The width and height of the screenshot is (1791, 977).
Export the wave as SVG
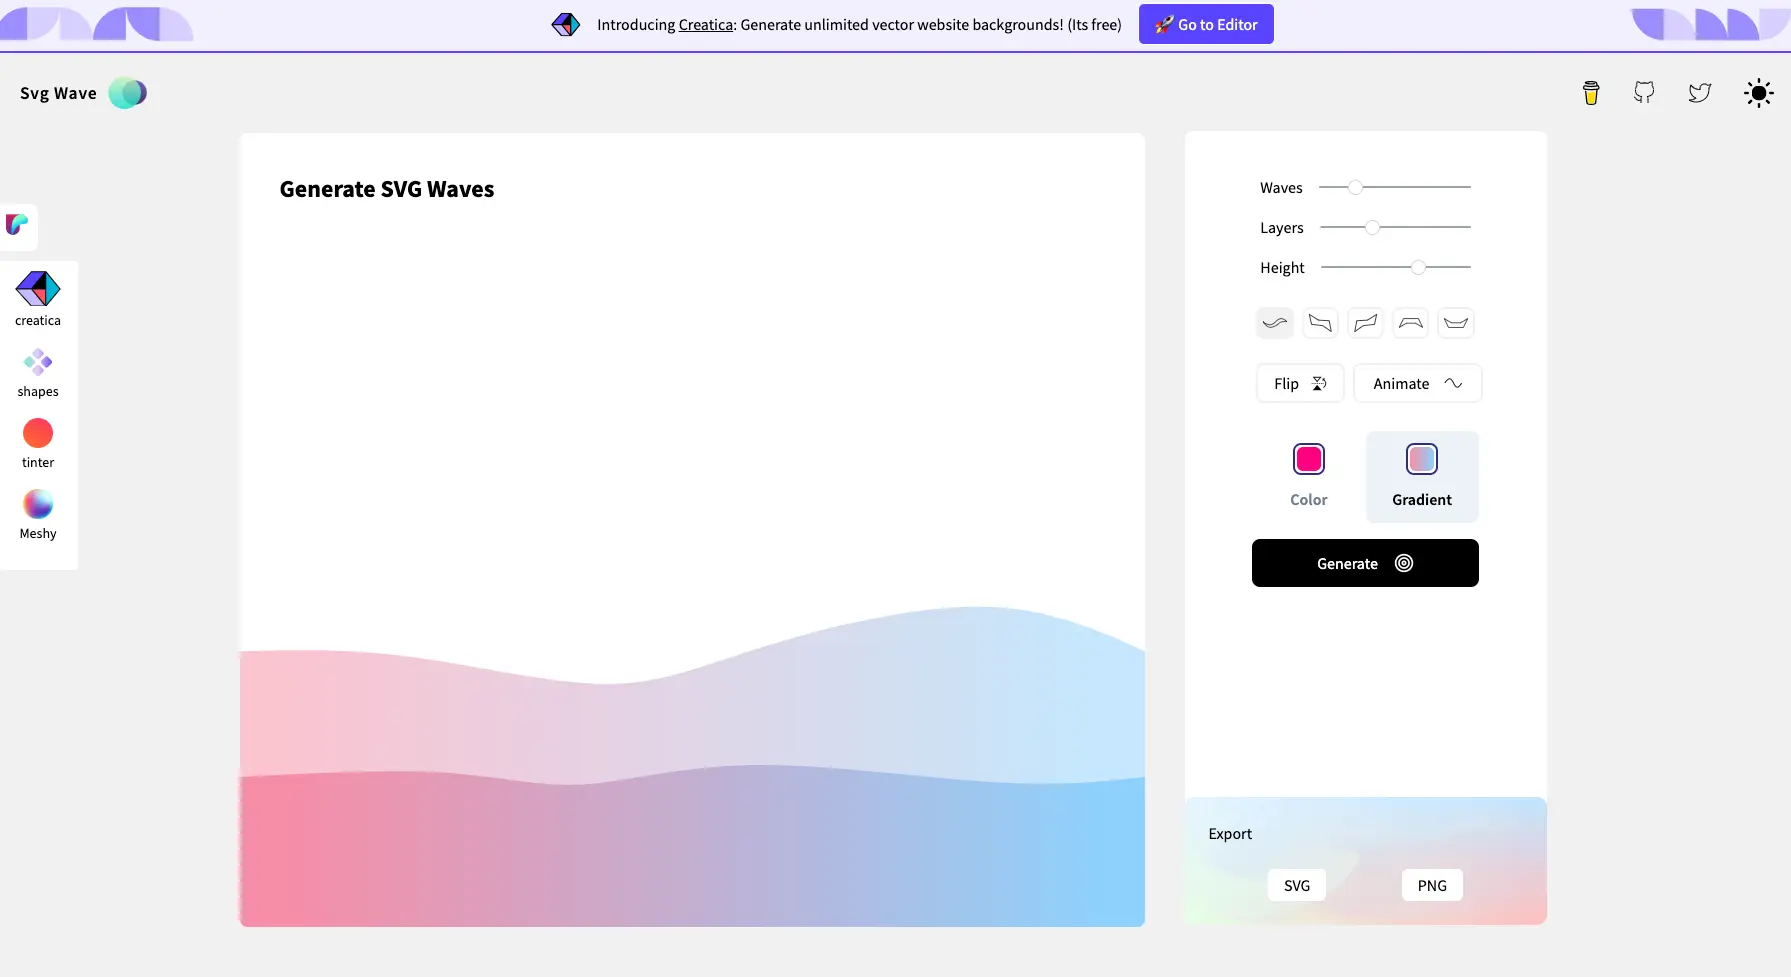(1296, 885)
